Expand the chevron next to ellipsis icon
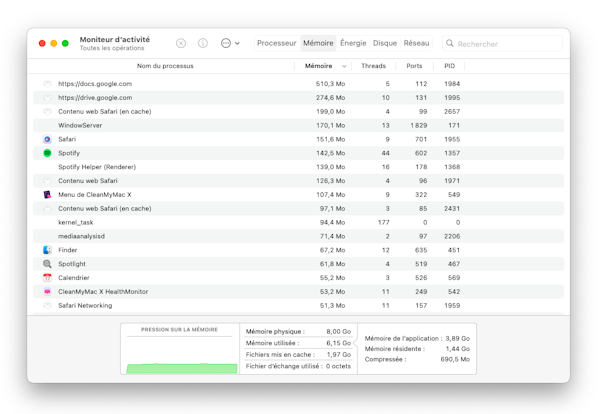 click(237, 43)
